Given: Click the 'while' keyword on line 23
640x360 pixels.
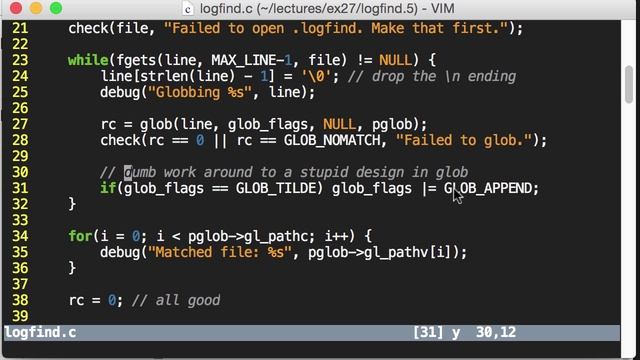Looking at the screenshot, I should (88, 60).
